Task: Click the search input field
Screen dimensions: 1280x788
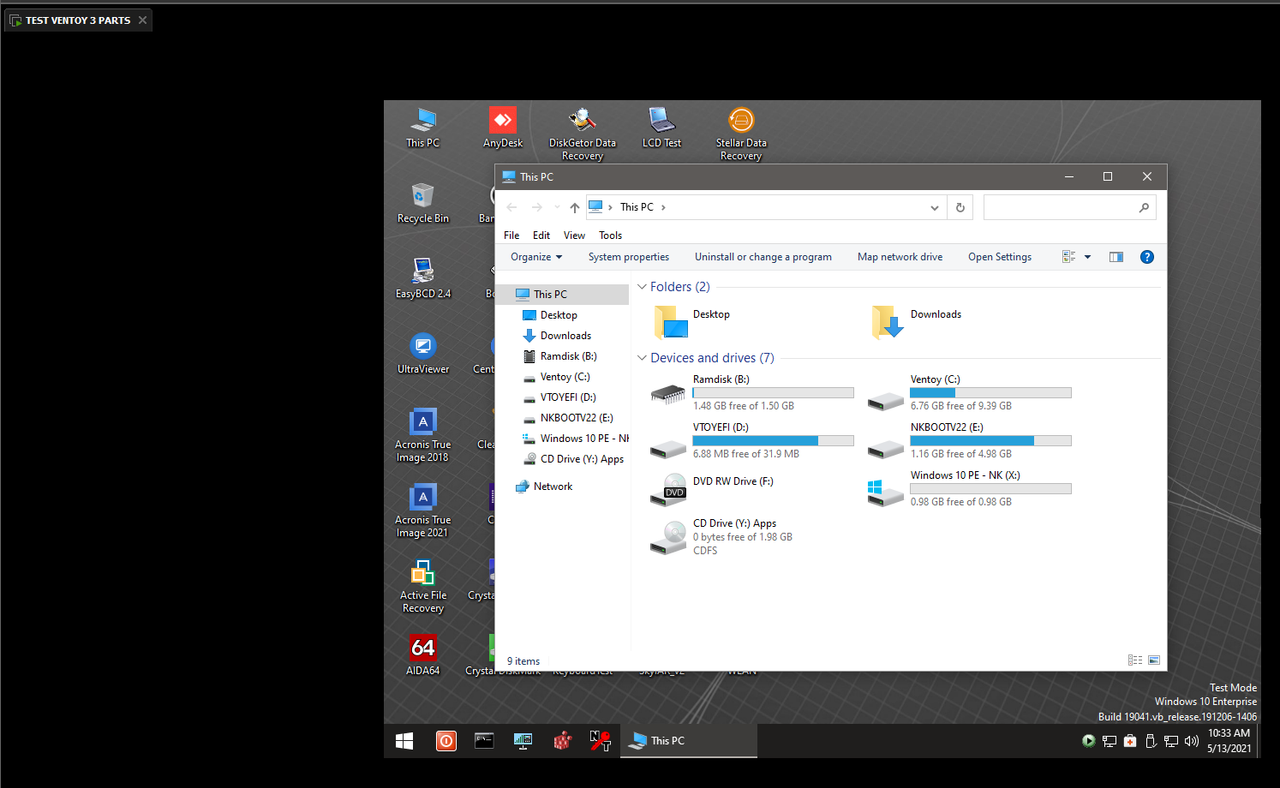Action: [1060, 207]
